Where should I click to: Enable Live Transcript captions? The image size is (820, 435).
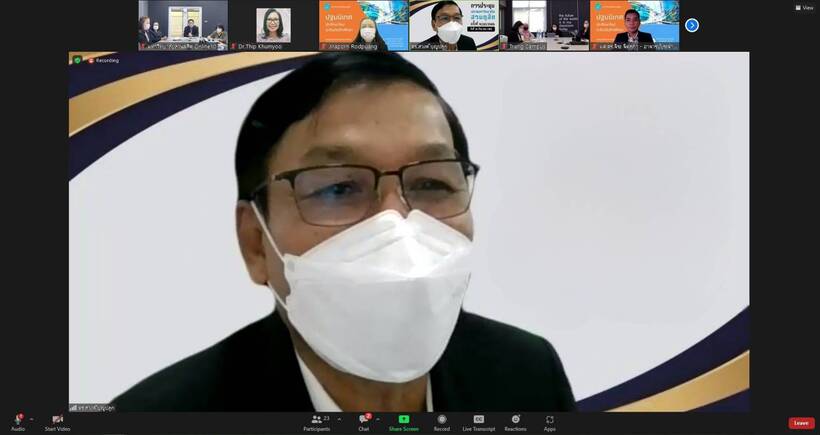pos(479,422)
